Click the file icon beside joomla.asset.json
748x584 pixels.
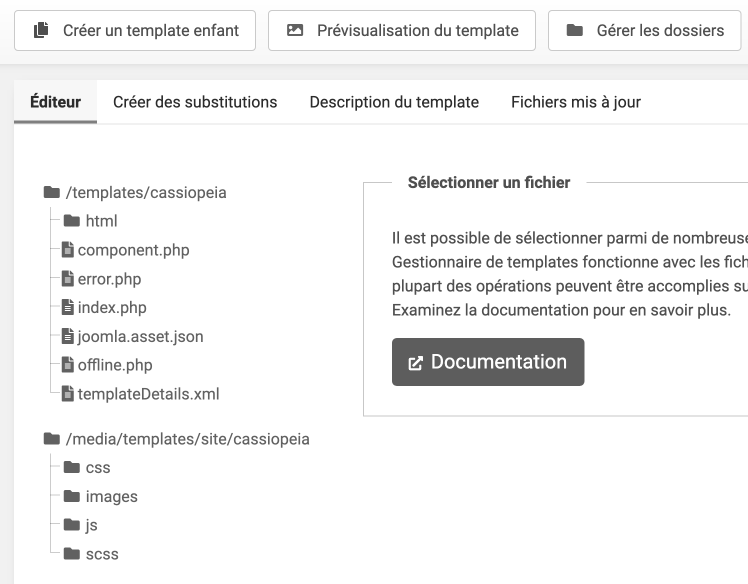point(68,336)
